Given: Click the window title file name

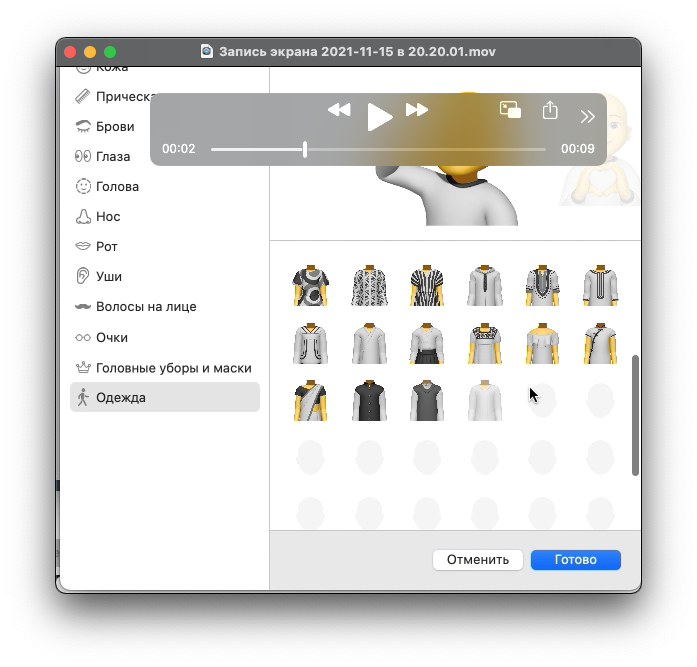Looking at the screenshot, I should (x=357, y=52).
